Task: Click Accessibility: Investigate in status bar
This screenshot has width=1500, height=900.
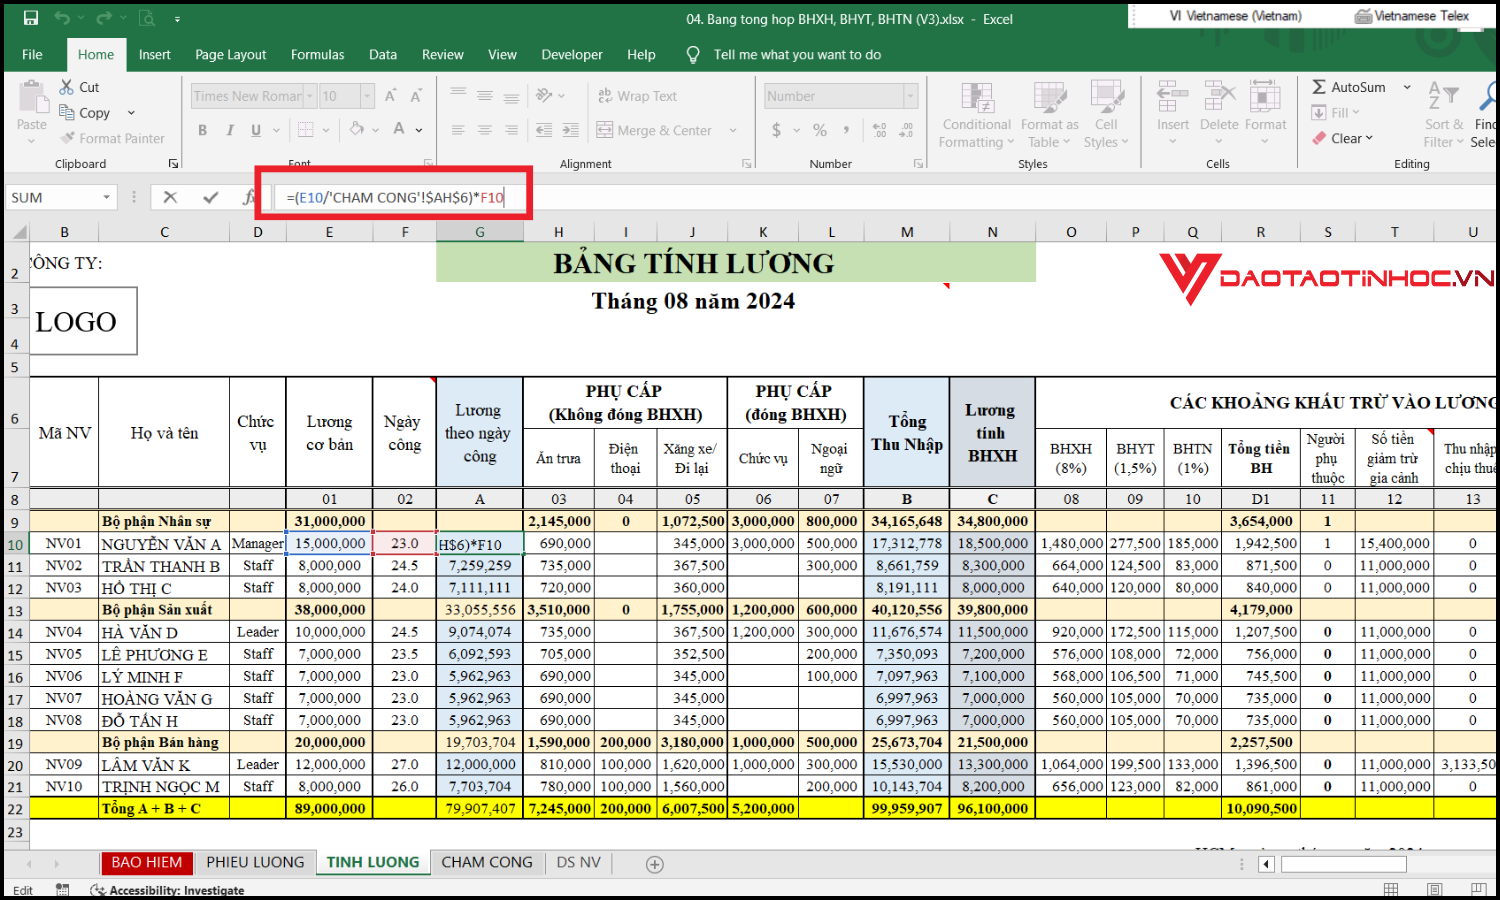Action: (168, 890)
